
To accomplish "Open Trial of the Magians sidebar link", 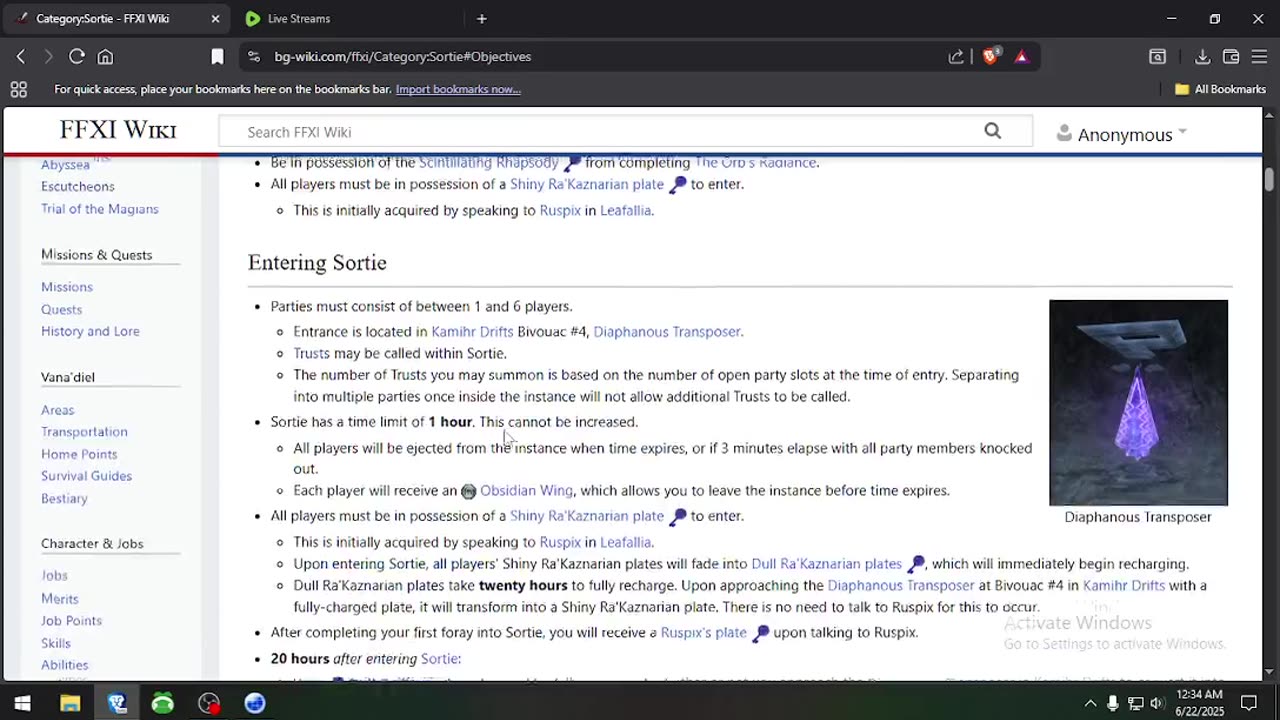I will pos(100,209).
